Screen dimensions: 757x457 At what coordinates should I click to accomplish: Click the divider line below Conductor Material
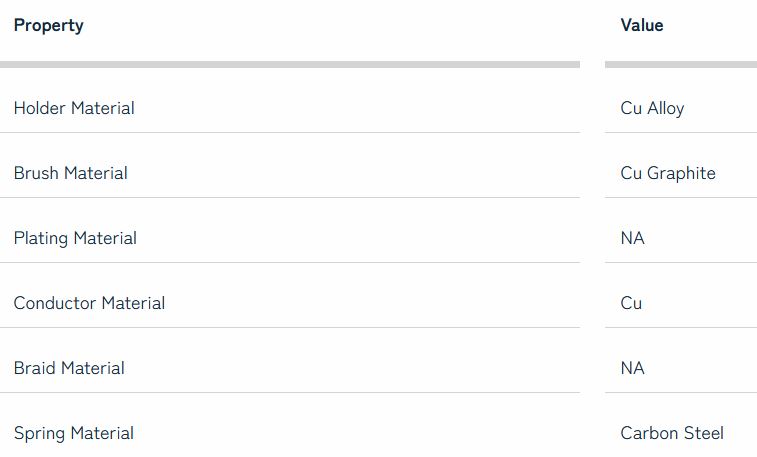click(x=289, y=327)
